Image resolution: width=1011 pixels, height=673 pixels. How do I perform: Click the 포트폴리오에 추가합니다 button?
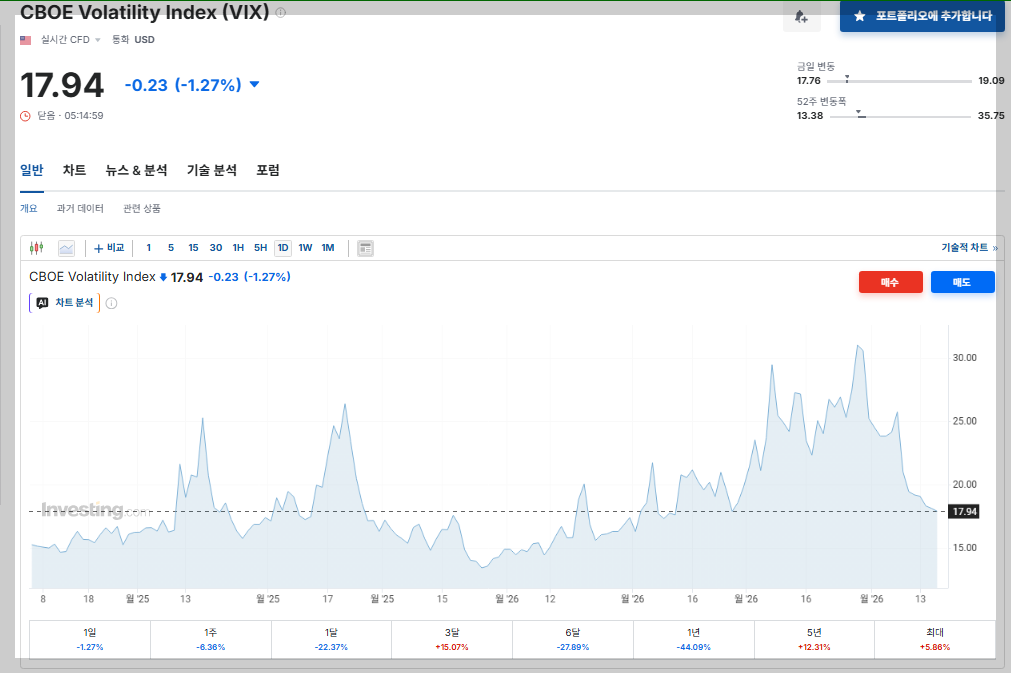[x=923, y=16]
